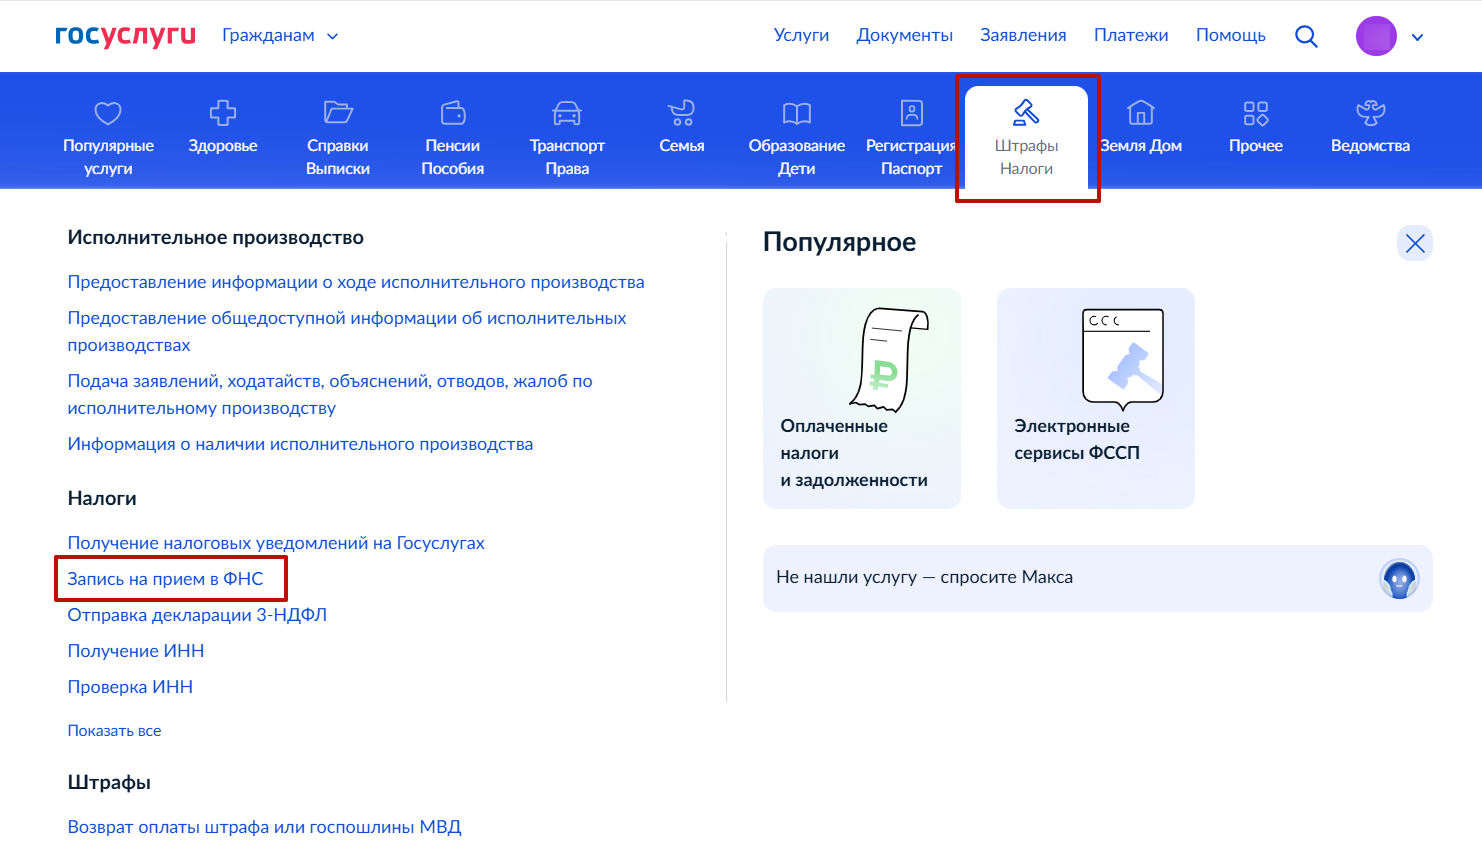
Task: Open the user profile dropdown arrow
Action: click(x=1417, y=37)
